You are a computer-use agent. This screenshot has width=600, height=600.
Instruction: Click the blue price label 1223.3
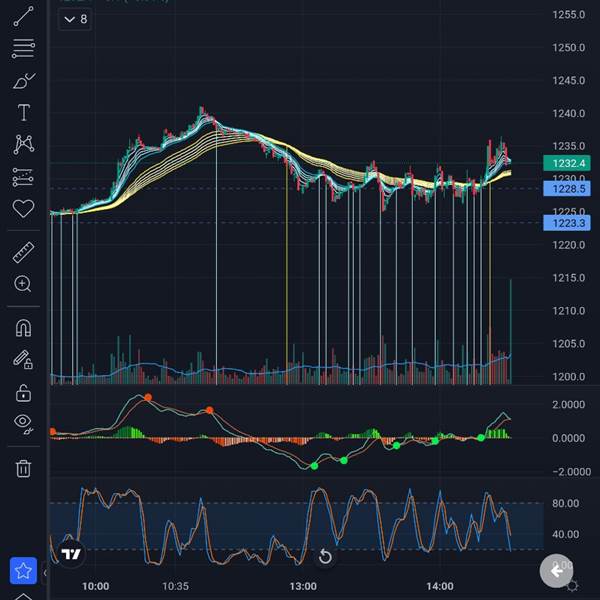[567, 223]
